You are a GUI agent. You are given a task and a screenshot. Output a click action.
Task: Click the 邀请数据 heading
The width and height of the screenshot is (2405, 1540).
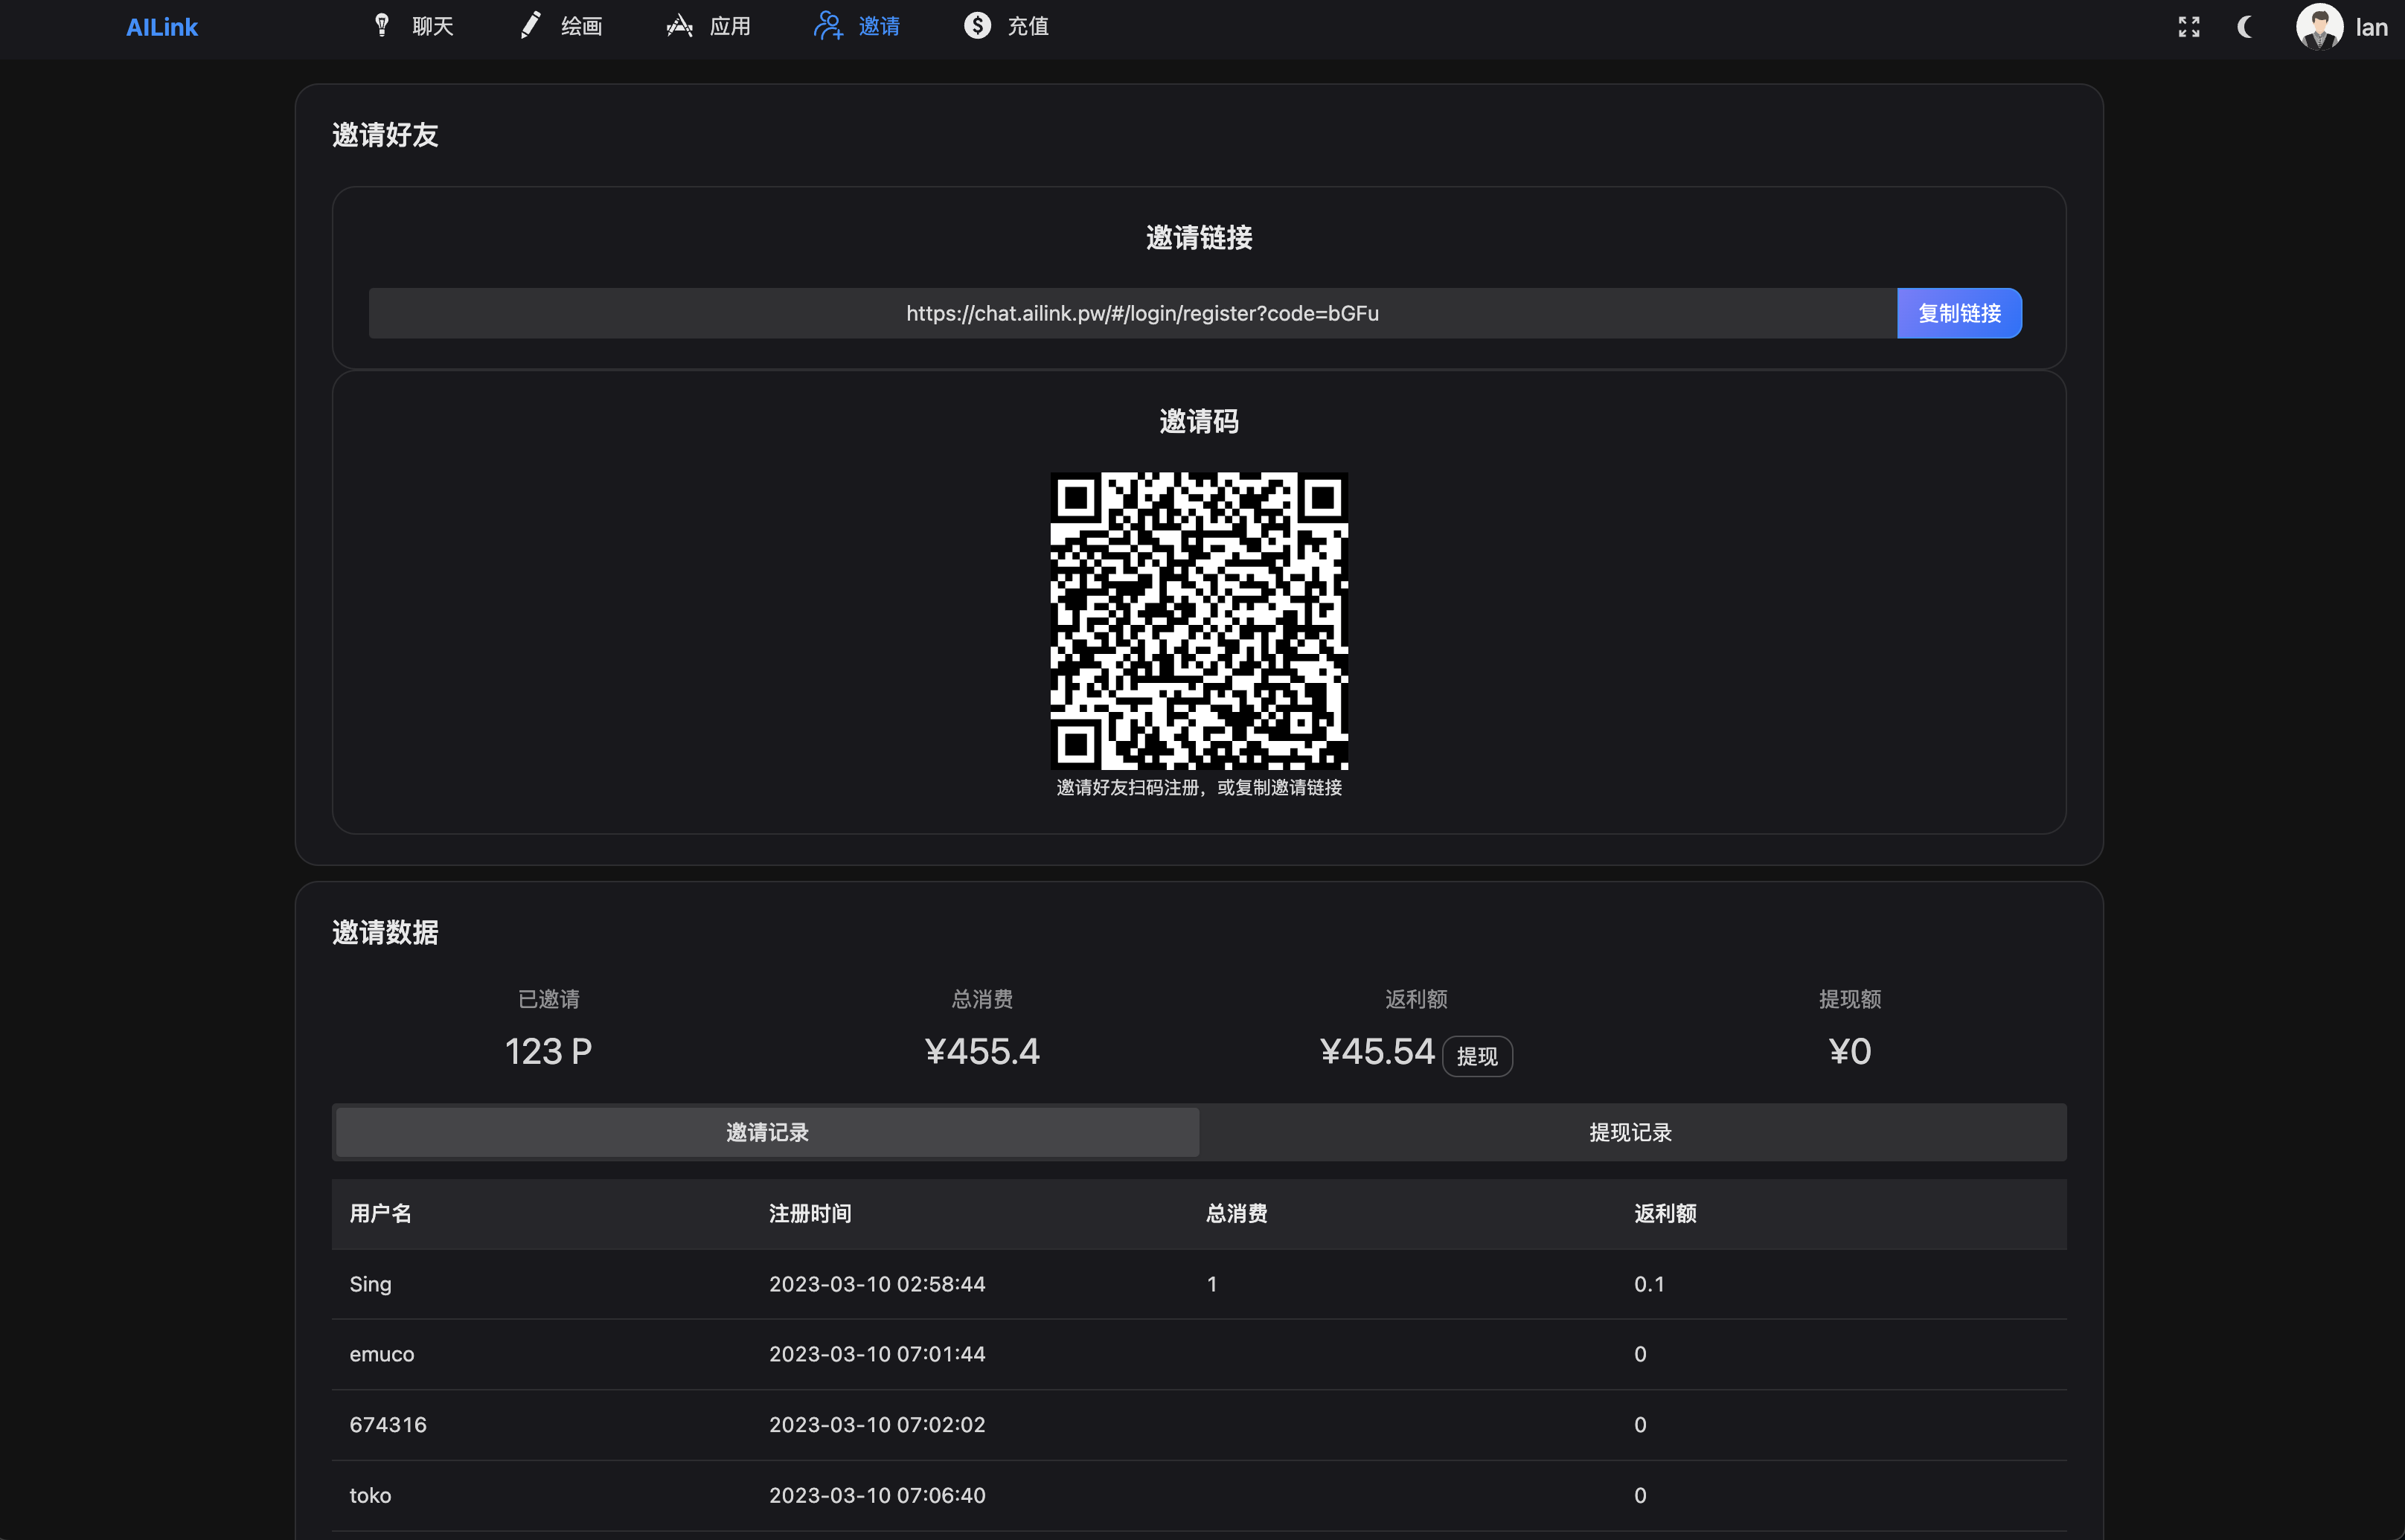tap(385, 933)
